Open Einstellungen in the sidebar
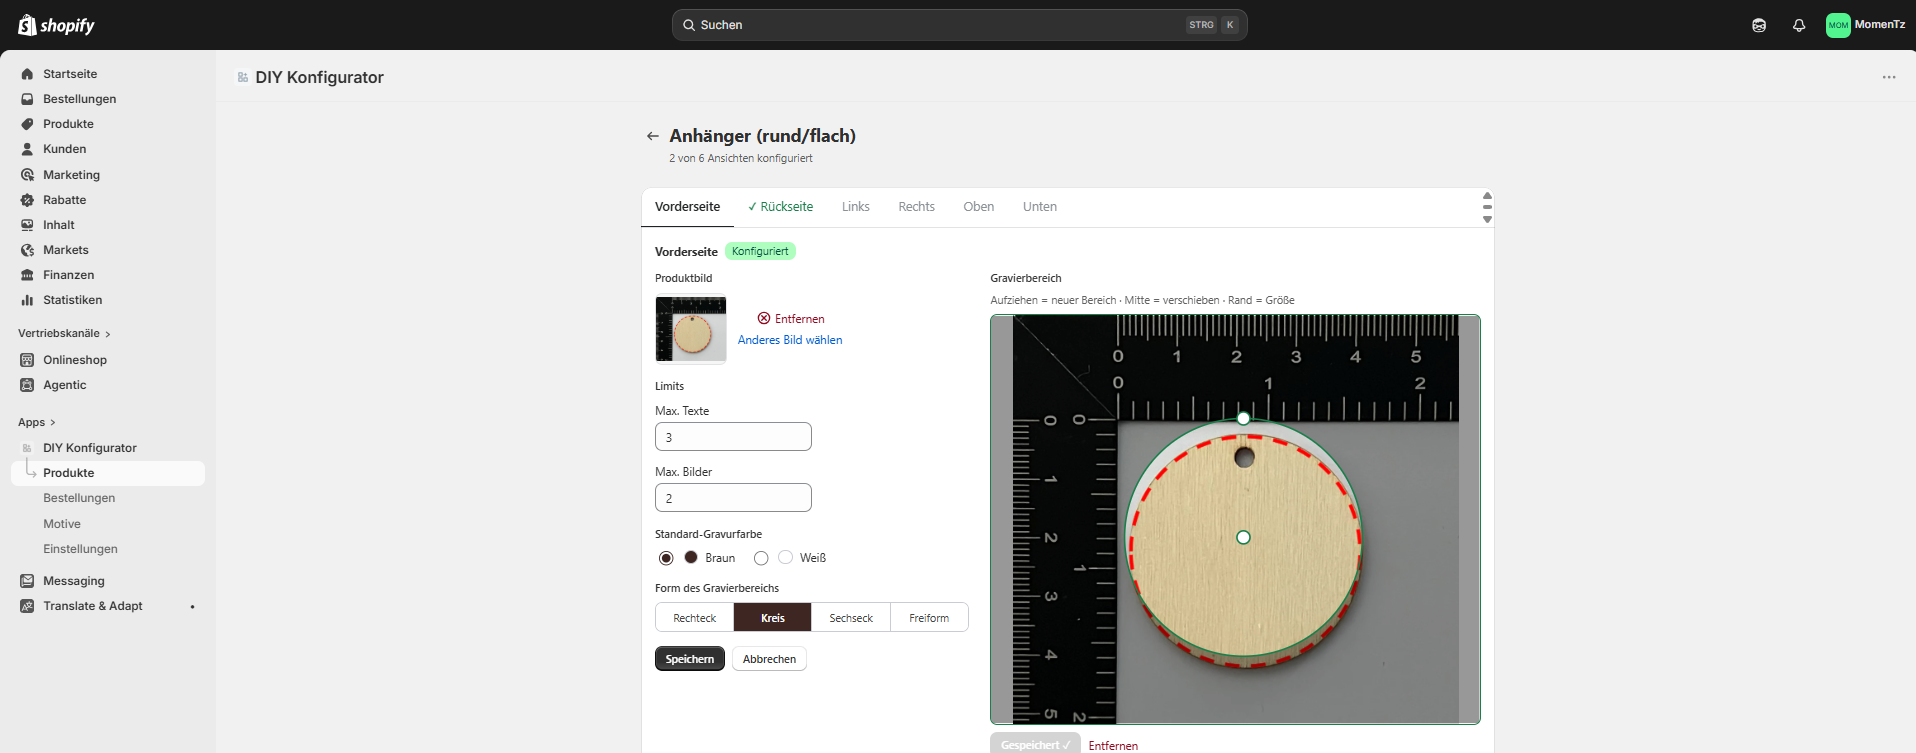This screenshot has width=1916, height=753. tap(80, 549)
